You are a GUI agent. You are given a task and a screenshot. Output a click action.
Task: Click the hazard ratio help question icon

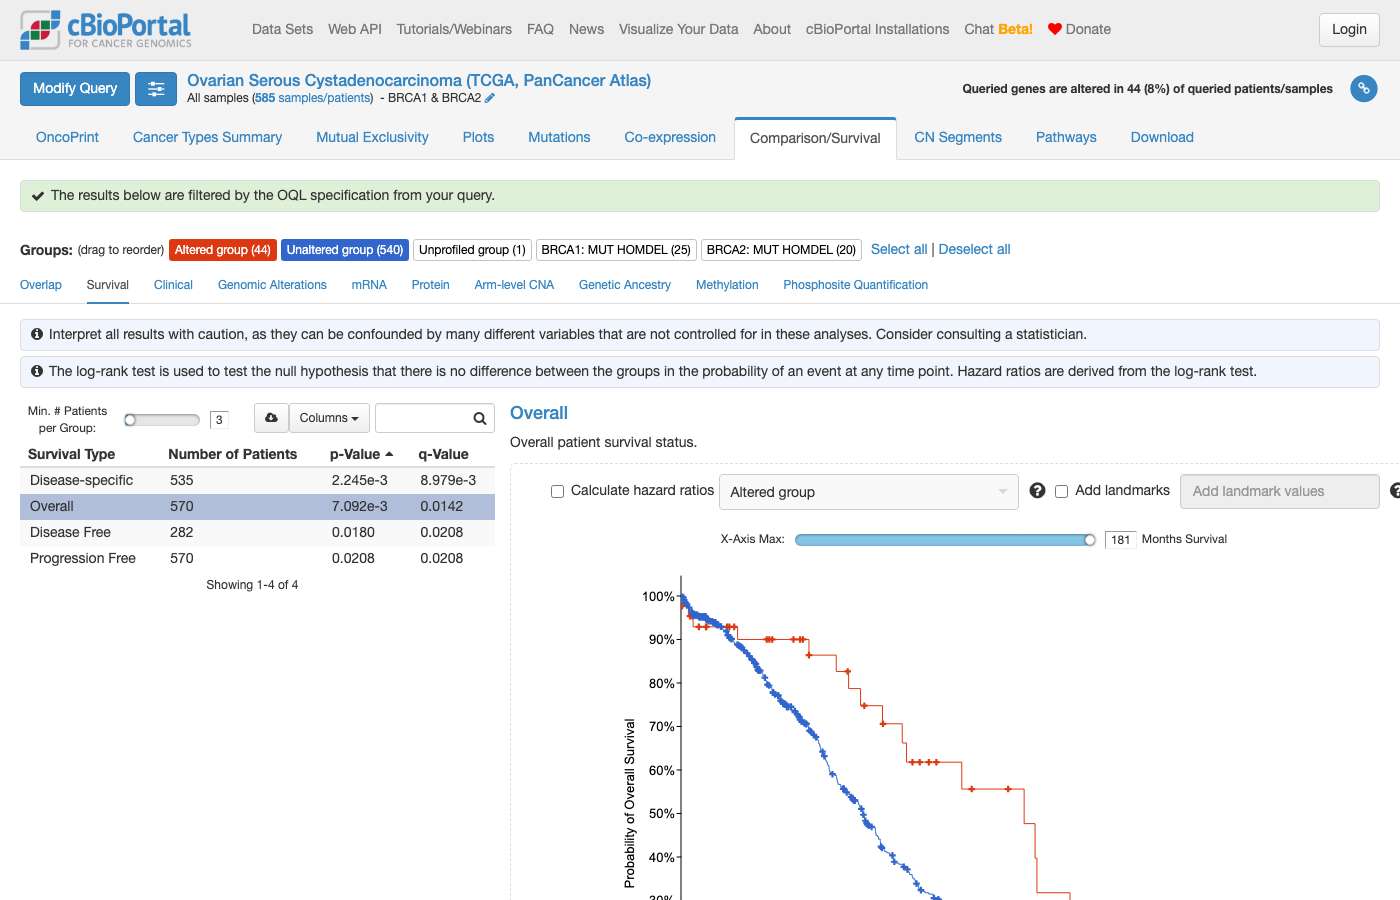point(1037,491)
